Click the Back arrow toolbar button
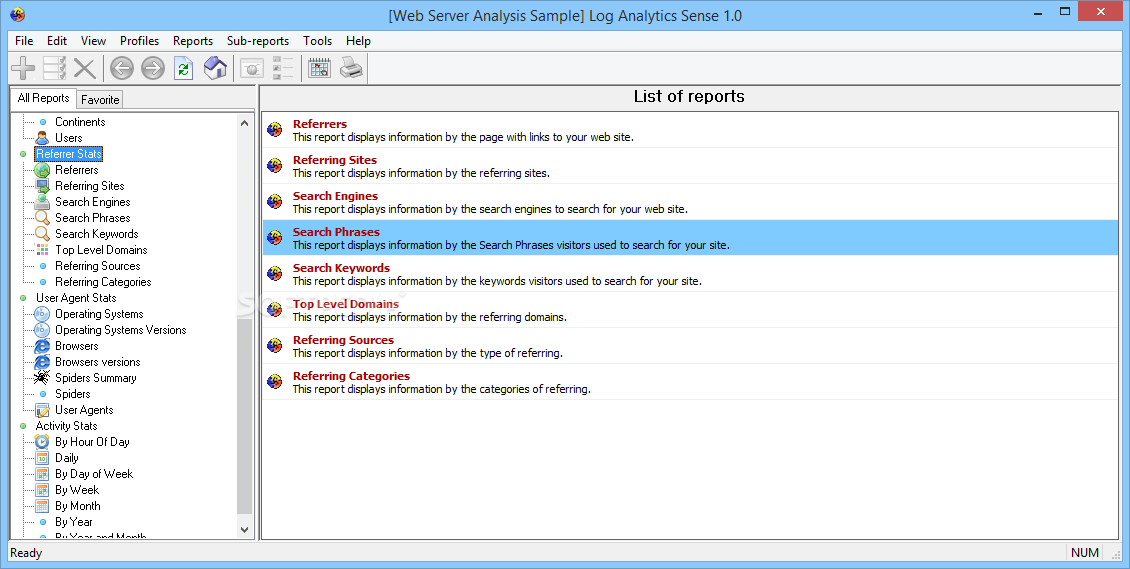The image size is (1130, 569). coord(122,68)
